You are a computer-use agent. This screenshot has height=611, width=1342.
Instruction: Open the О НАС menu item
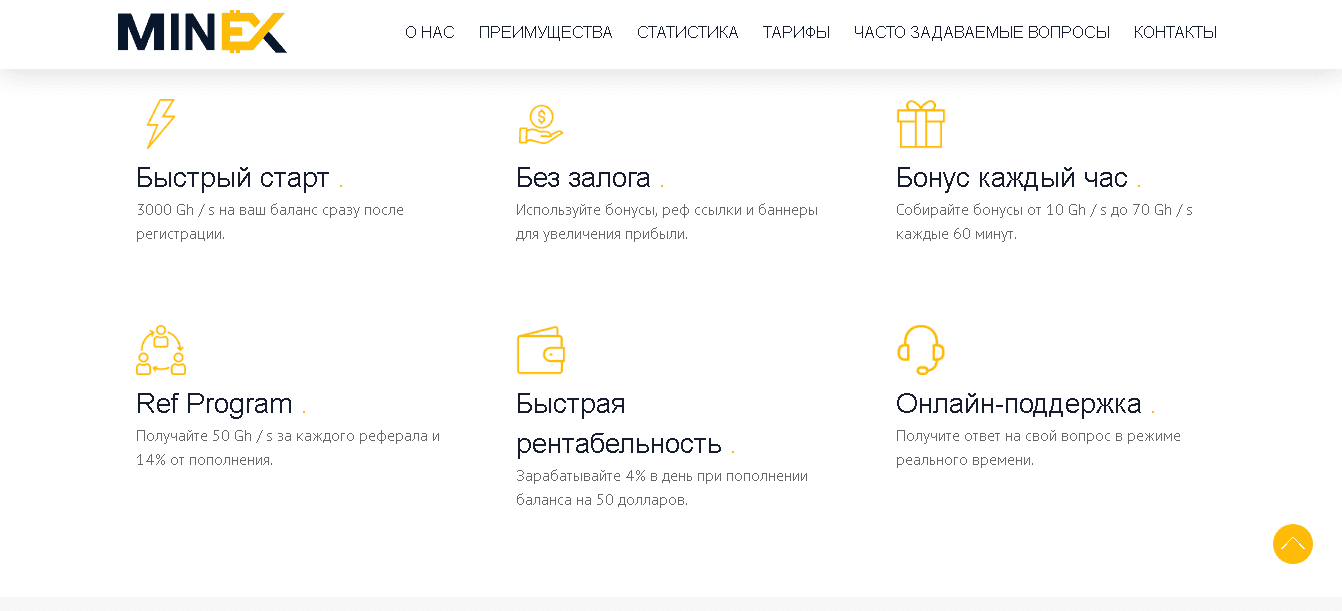[x=429, y=32]
